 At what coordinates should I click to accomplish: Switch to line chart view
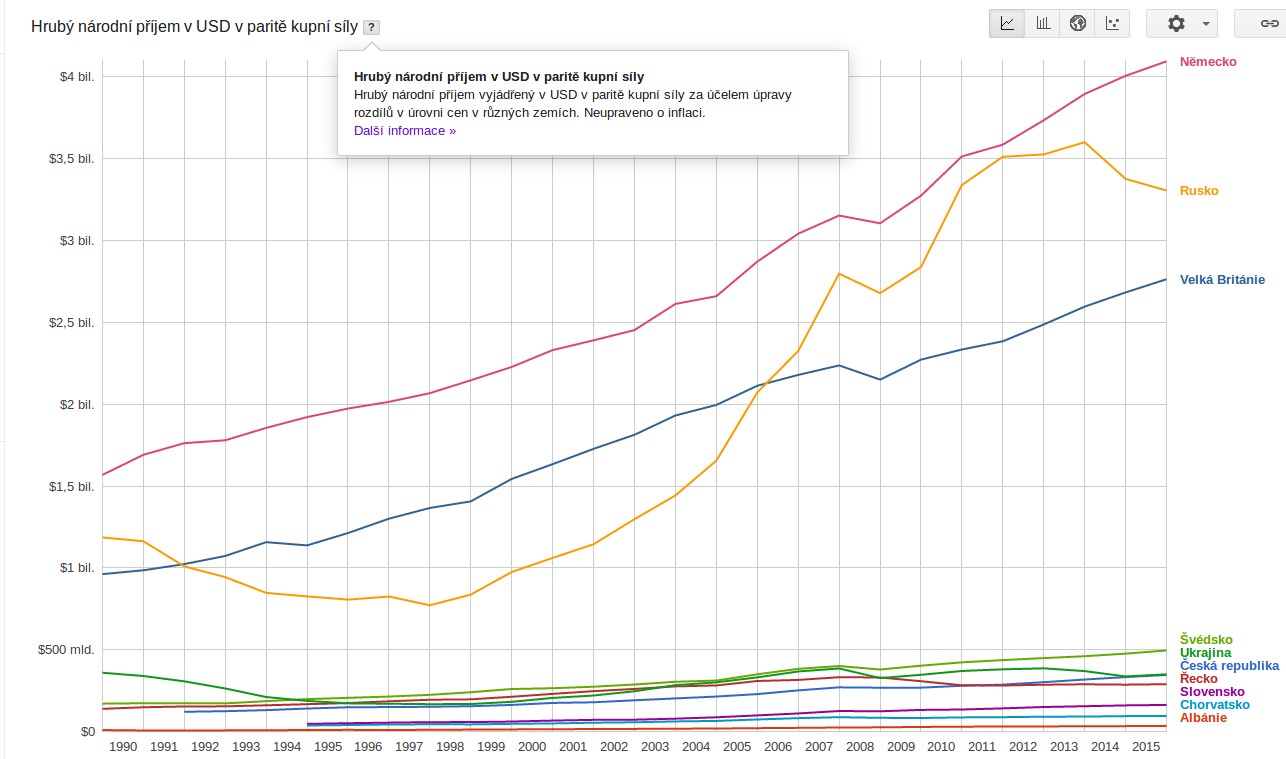click(x=1007, y=23)
